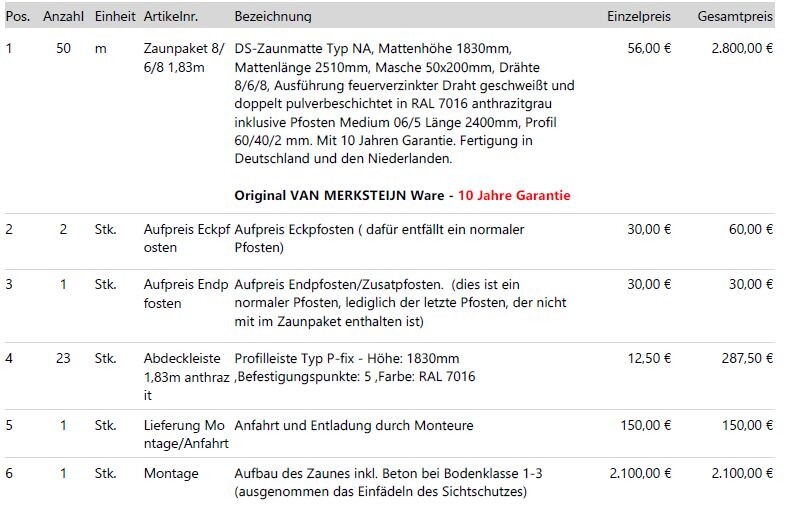The height and width of the screenshot is (506, 785).
Task: Click the Montage article cell in row 6
Action: tap(171, 473)
